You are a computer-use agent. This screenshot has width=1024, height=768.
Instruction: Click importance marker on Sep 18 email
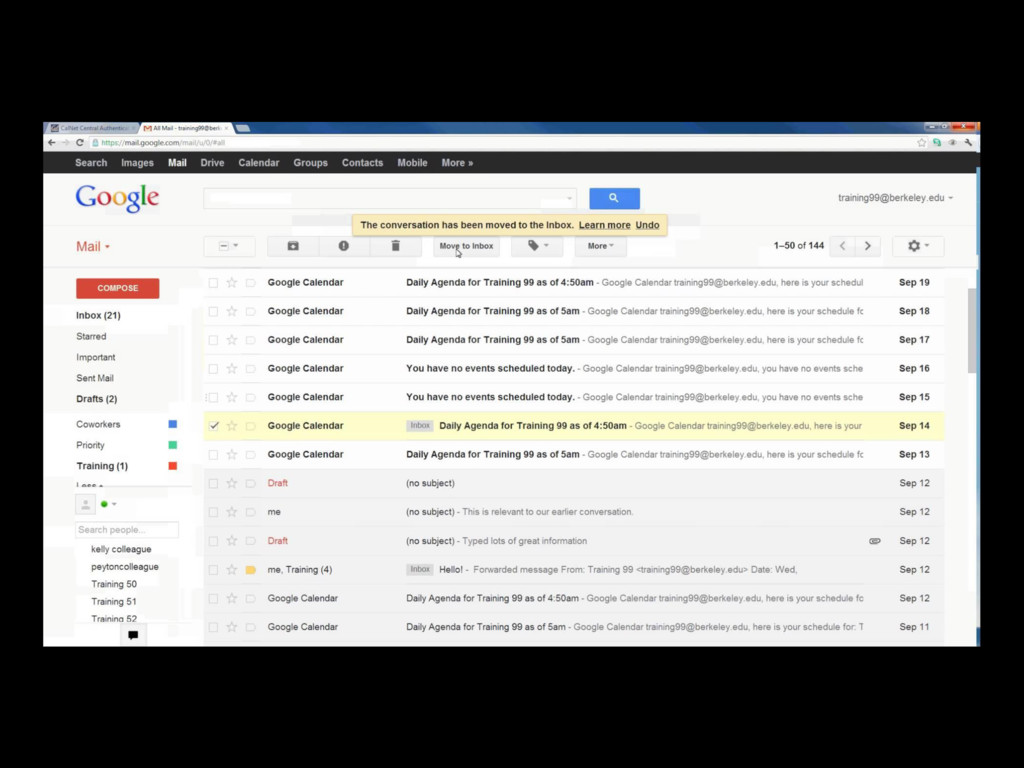[x=250, y=312]
